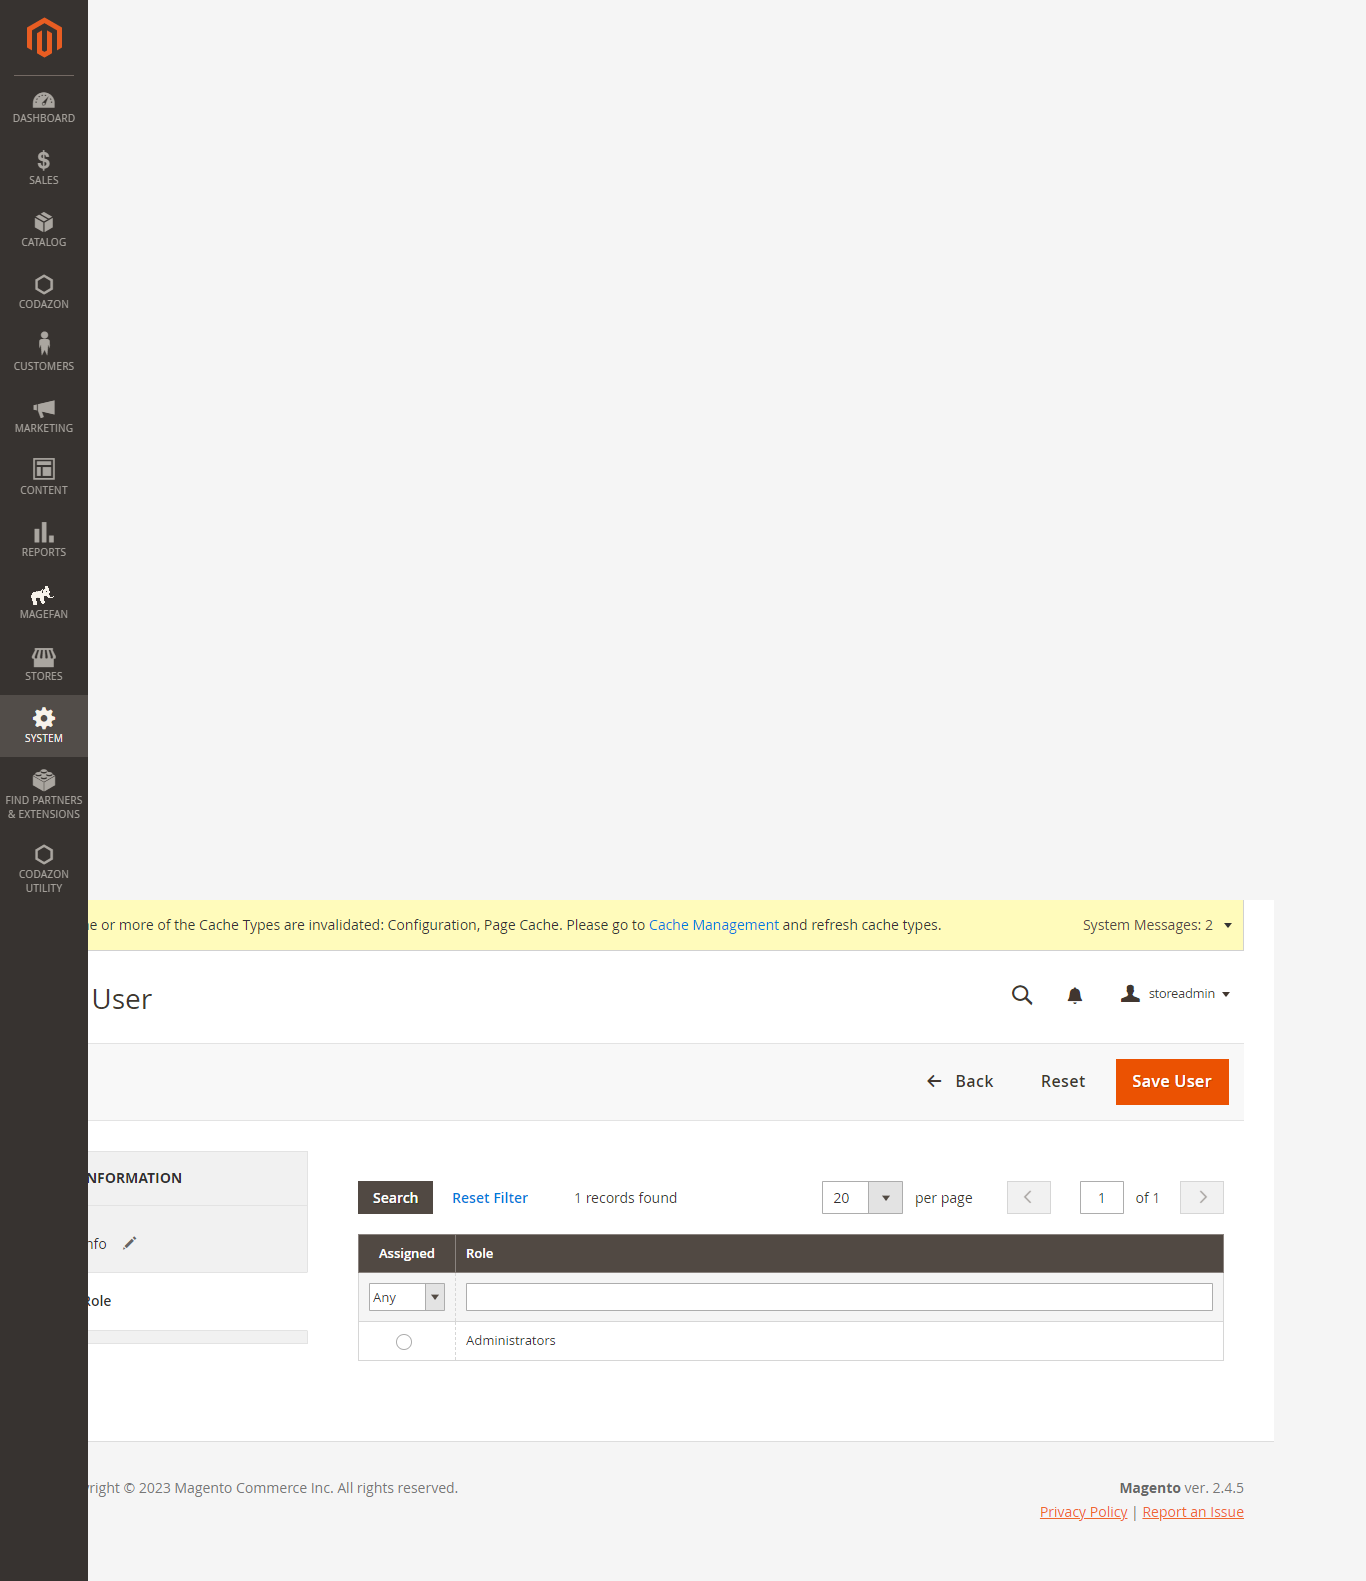Viewport: 1366px width, 1581px height.
Task: Click the Magento logo in the sidebar
Action: click(44, 38)
